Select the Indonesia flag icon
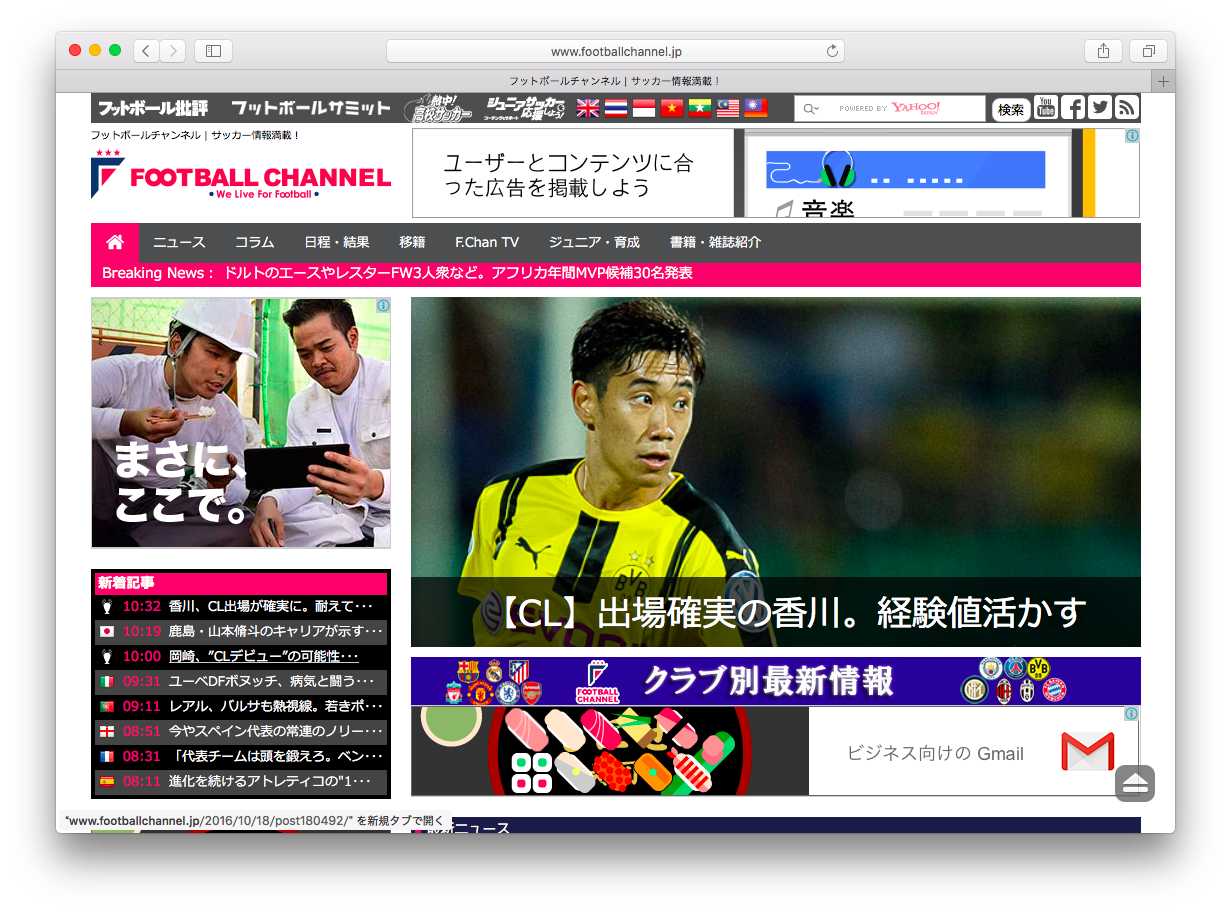Image resolution: width=1231 pixels, height=913 pixels. coord(644,108)
